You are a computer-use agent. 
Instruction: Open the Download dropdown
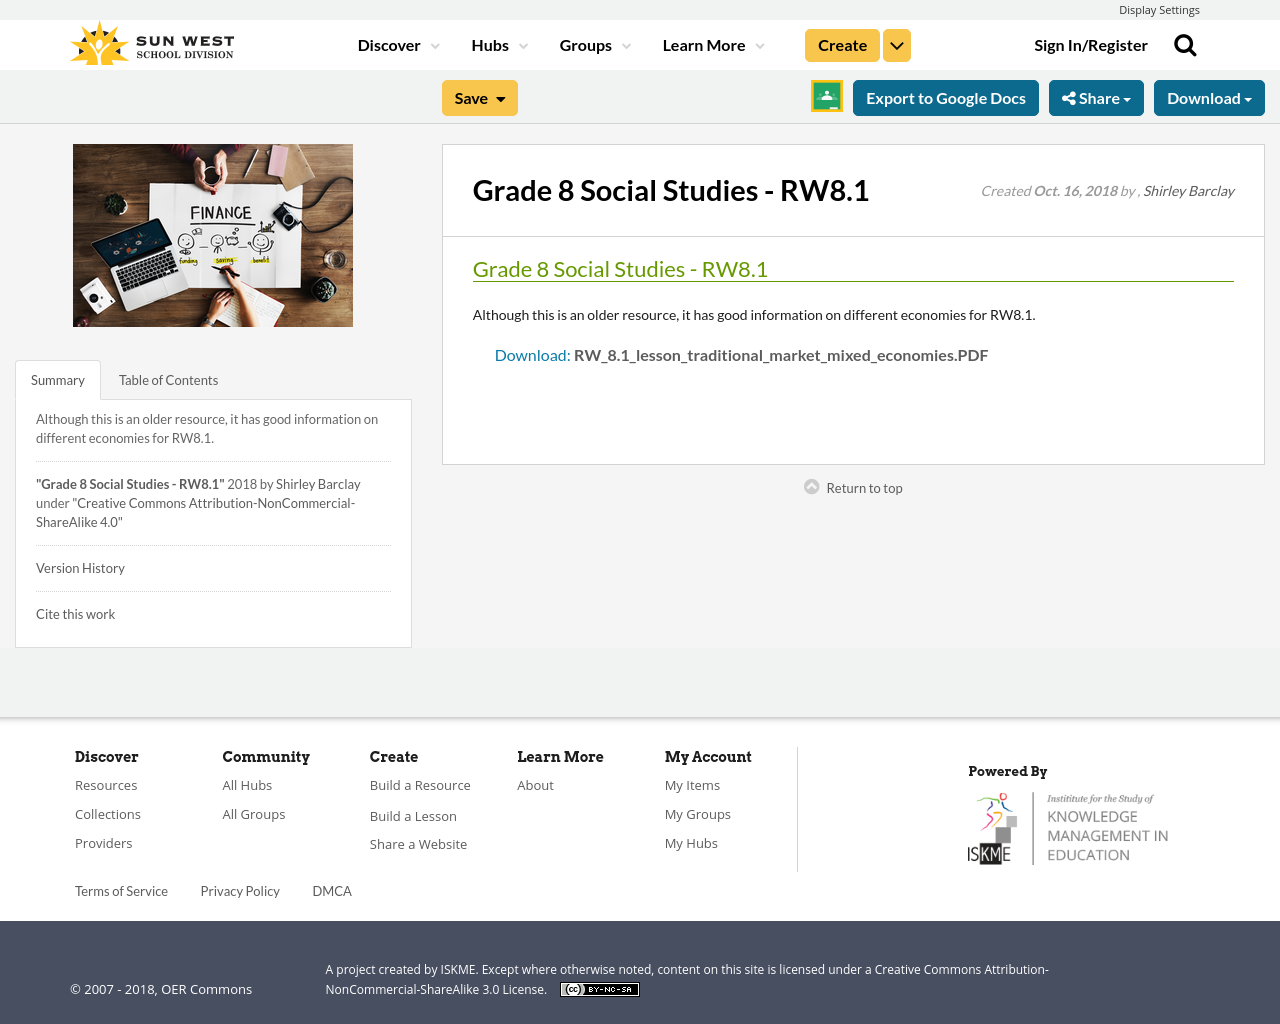point(1209,96)
